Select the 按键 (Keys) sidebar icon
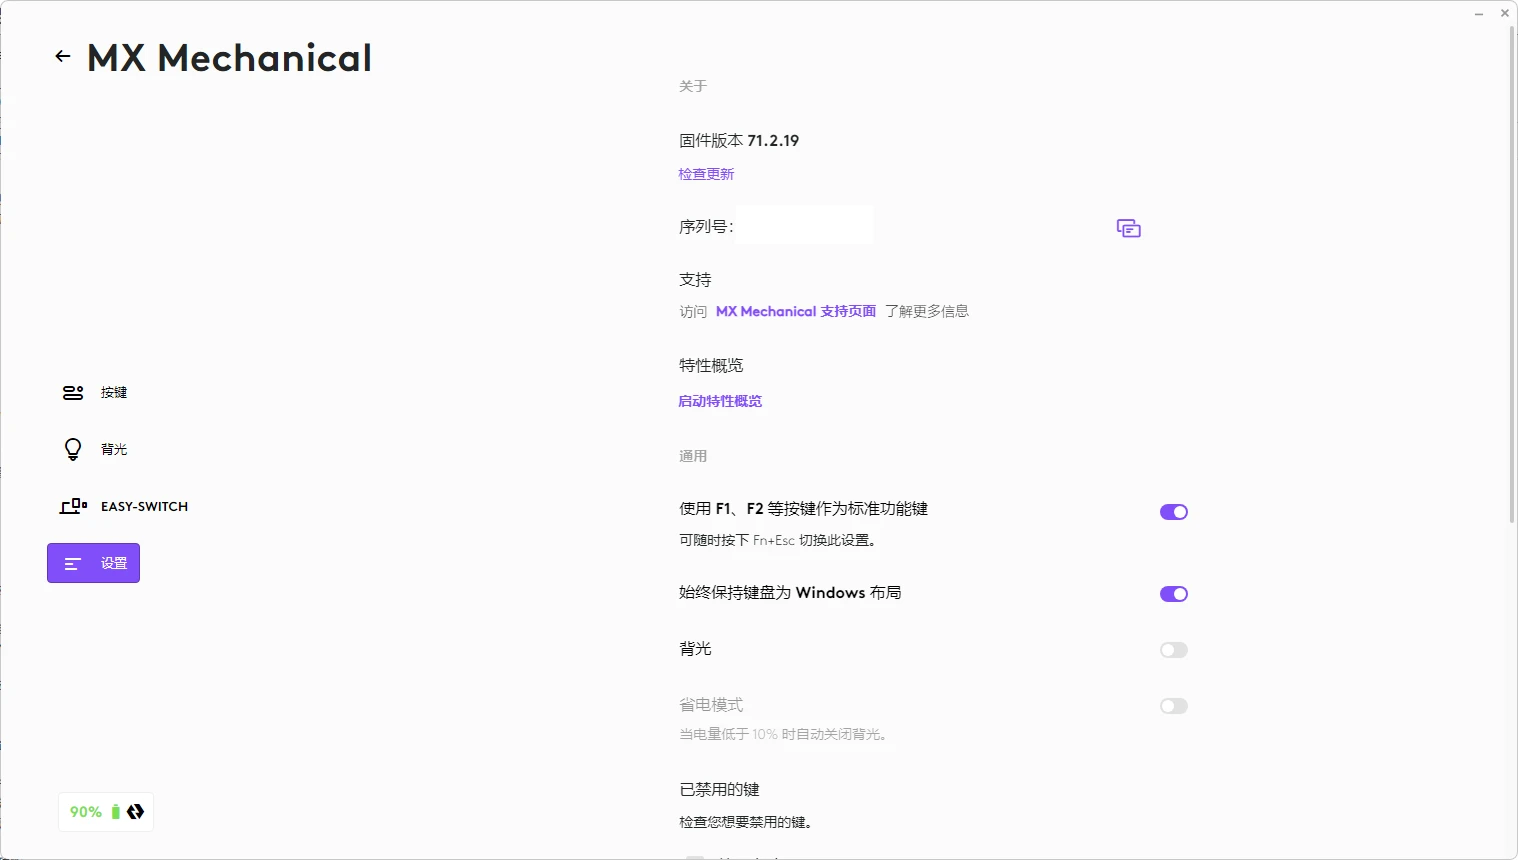1518x860 pixels. 72,392
